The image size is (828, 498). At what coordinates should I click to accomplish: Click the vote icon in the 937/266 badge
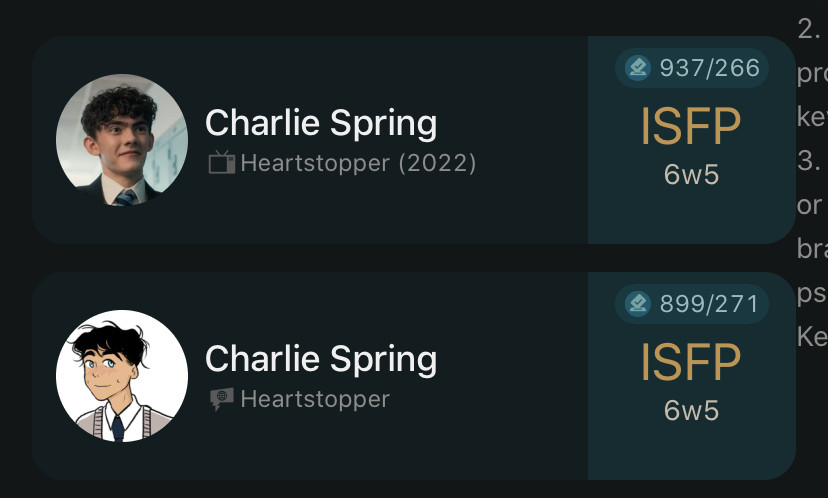click(x=637, y=68)
